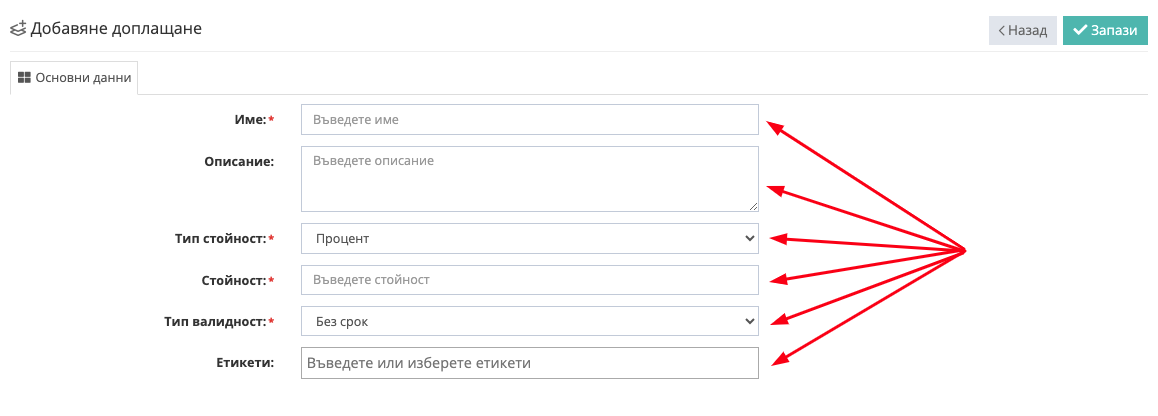Click the Етикети field label
1158x416 pixels.
244,362
